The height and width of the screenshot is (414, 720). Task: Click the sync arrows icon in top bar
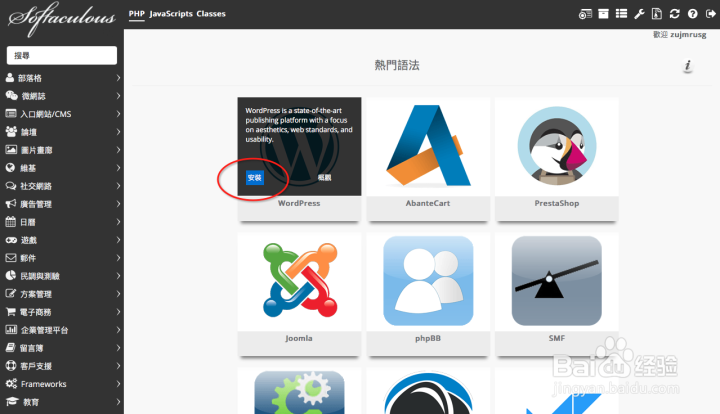pyautogui.click(x=675, y=14)
